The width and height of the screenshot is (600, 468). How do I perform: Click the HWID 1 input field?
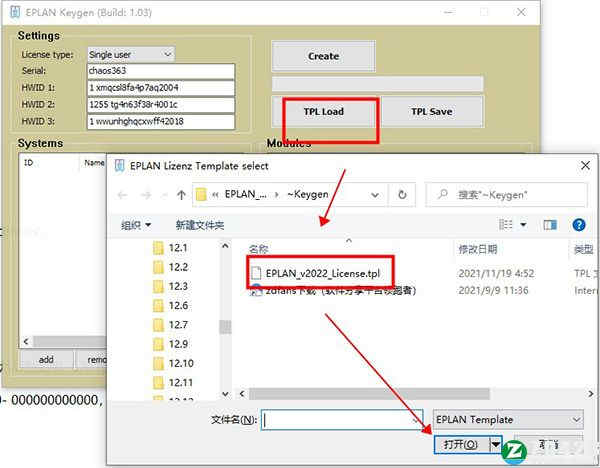click(x=161, y=88)
